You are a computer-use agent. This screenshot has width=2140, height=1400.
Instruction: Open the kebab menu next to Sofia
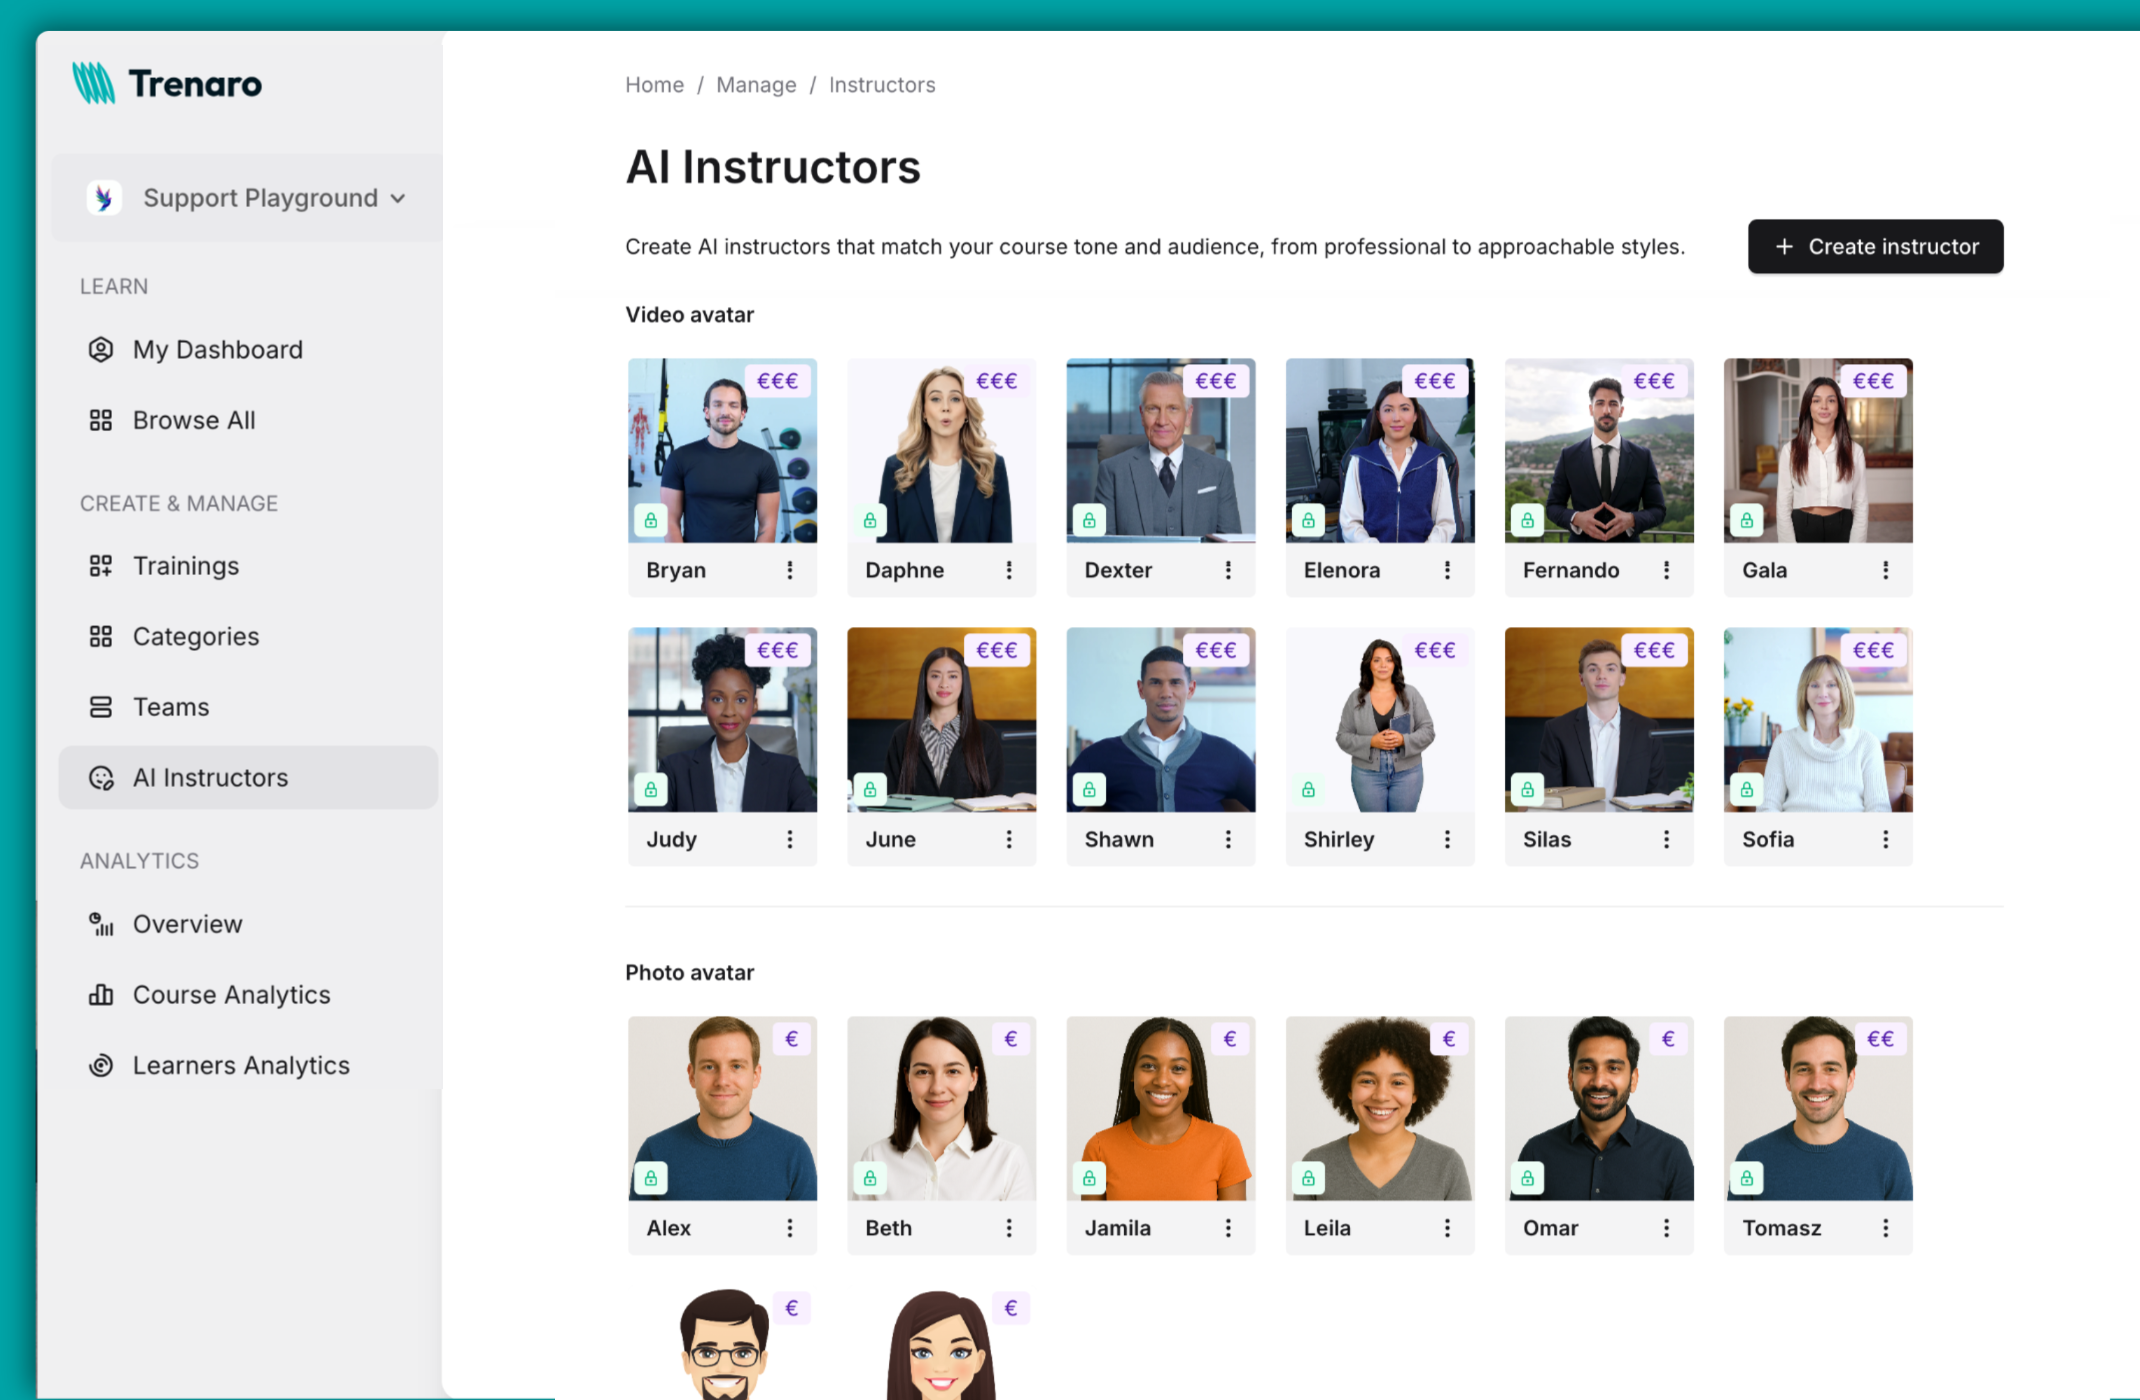(1886, 839)
